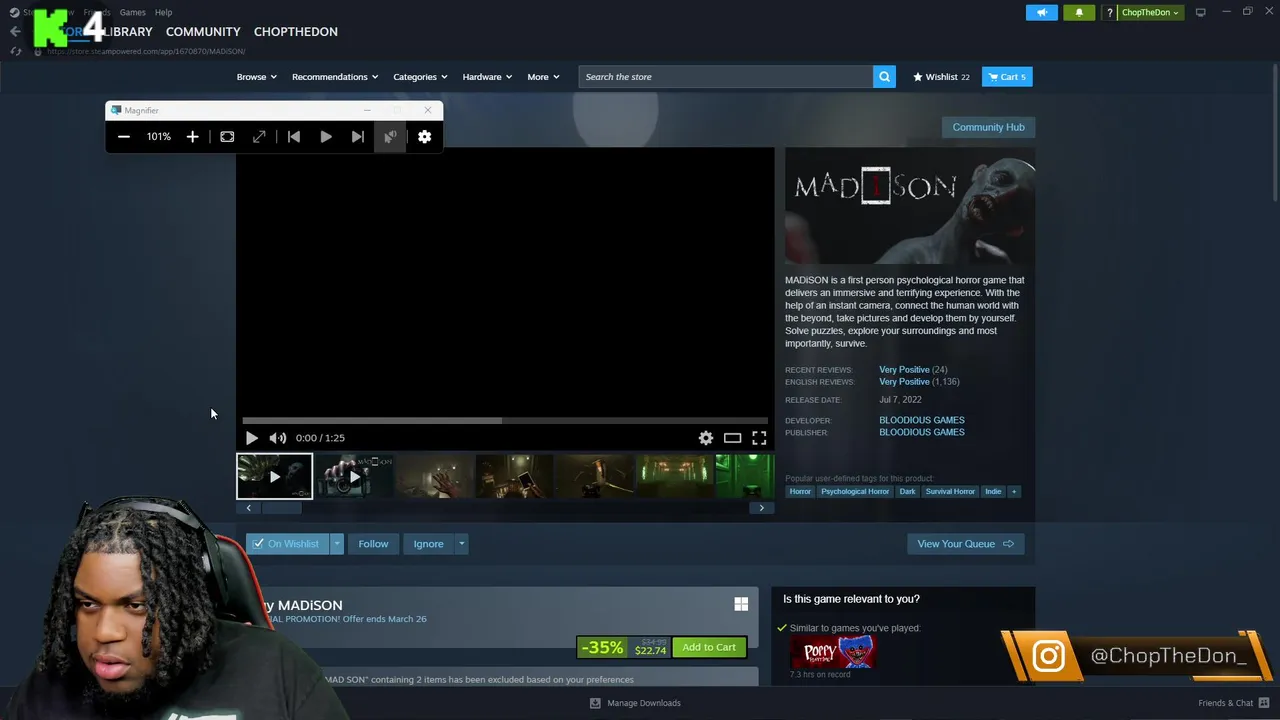Mute the trailer video audio
This screenshot has width=1280, height=720.
278,438
